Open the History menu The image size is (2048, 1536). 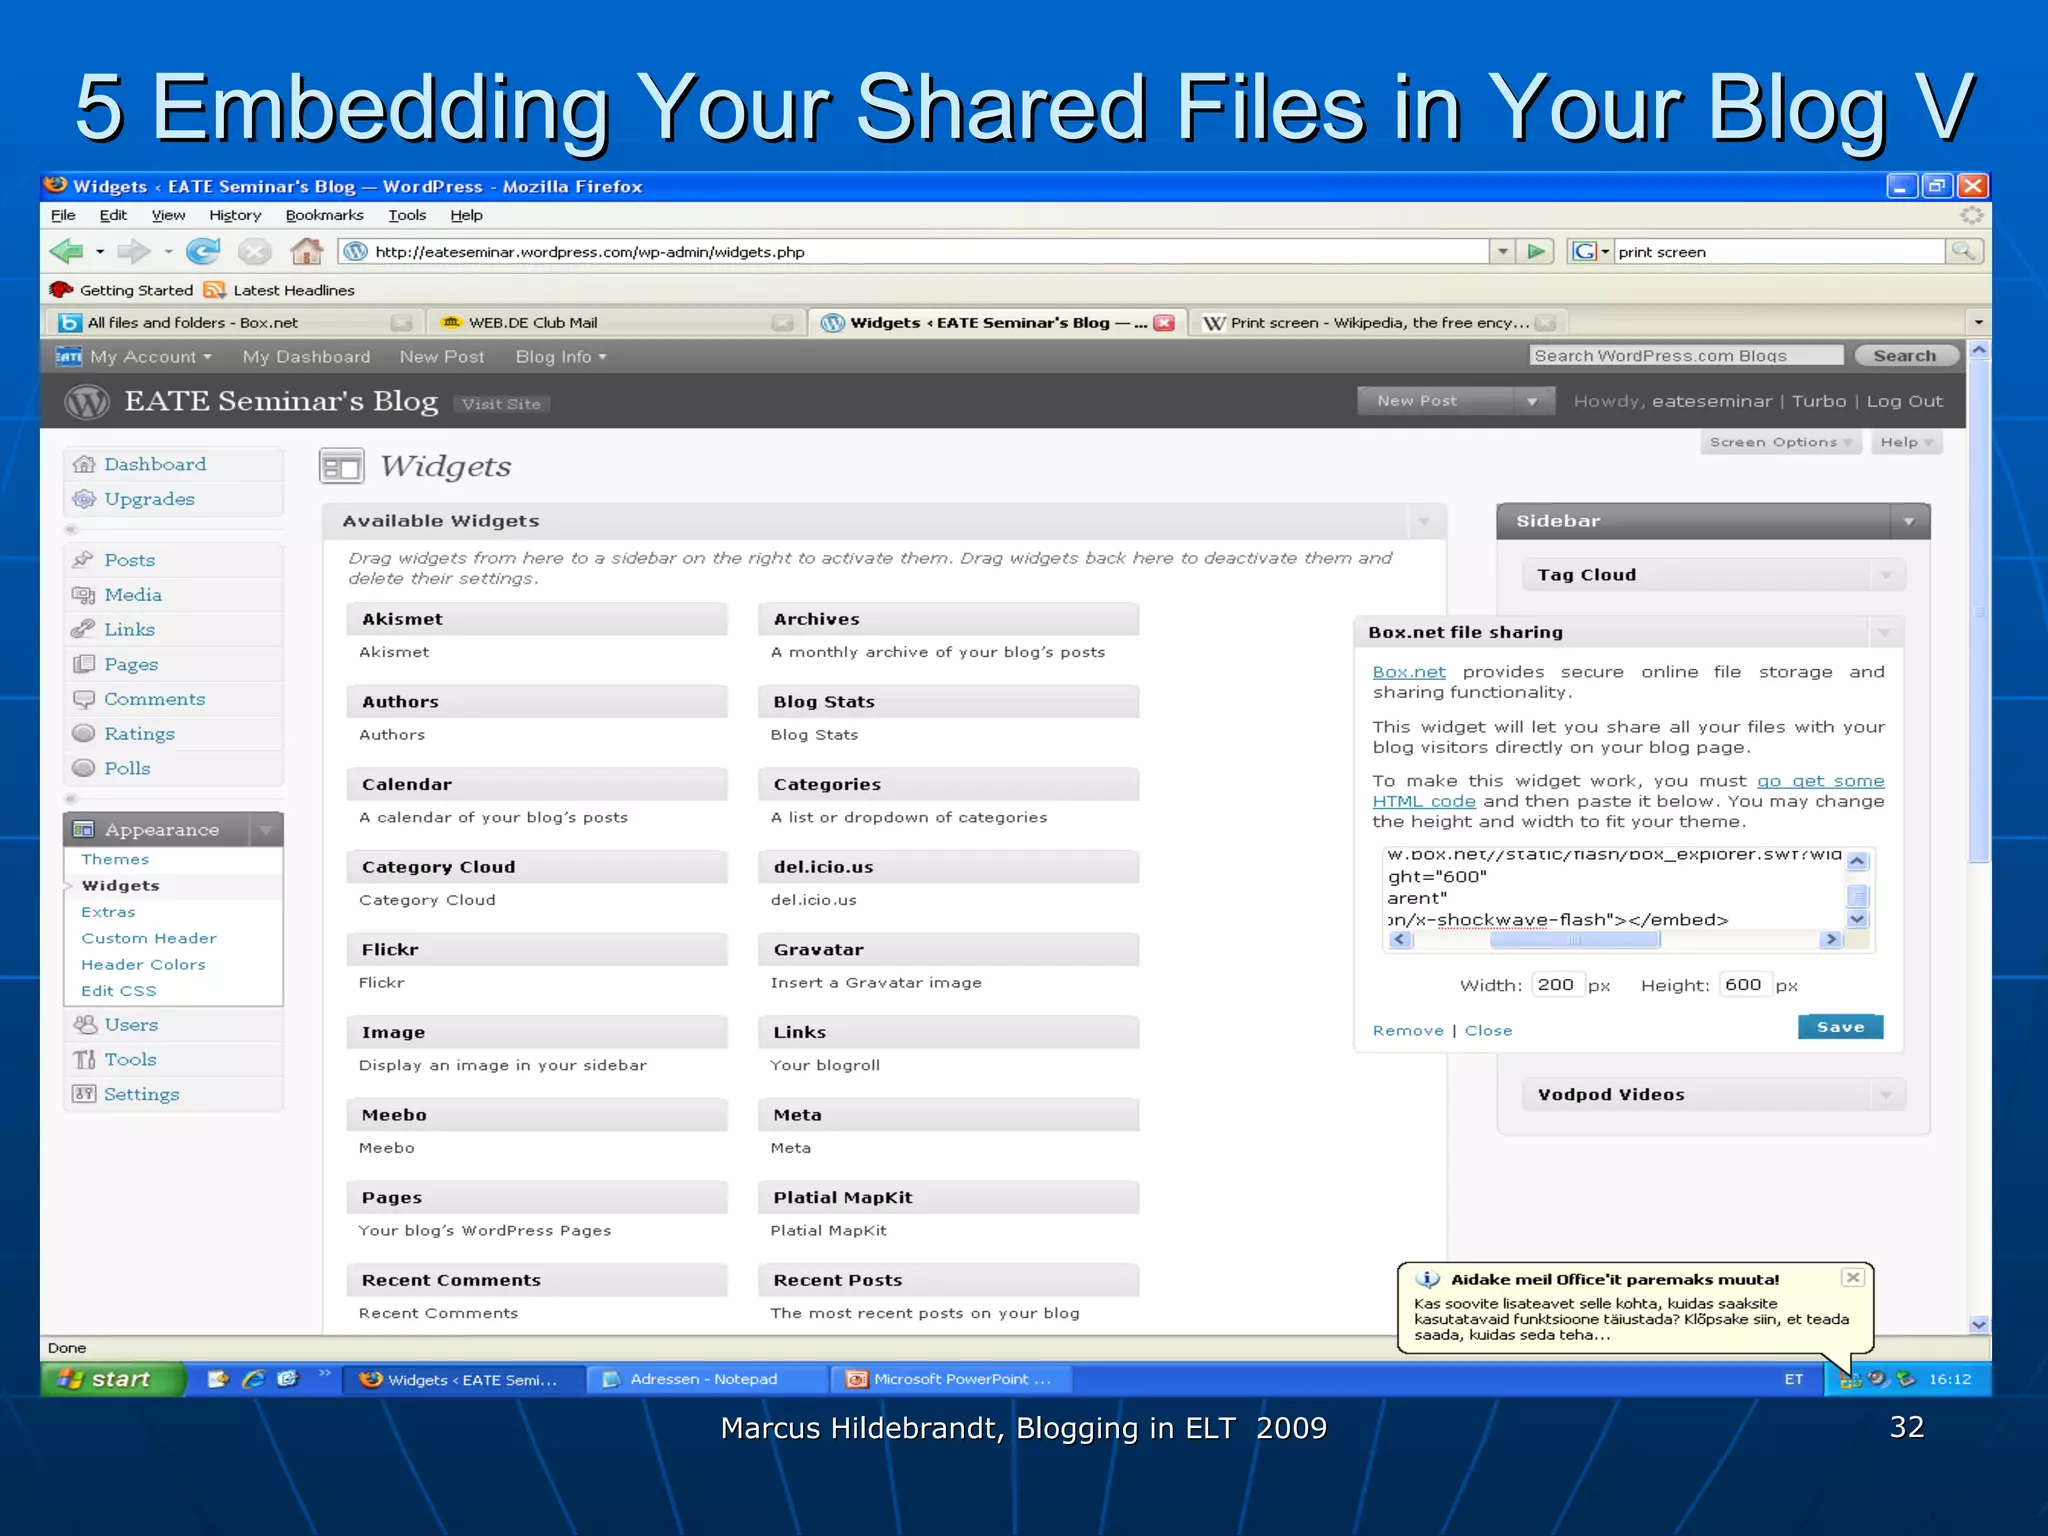[235, 215]
